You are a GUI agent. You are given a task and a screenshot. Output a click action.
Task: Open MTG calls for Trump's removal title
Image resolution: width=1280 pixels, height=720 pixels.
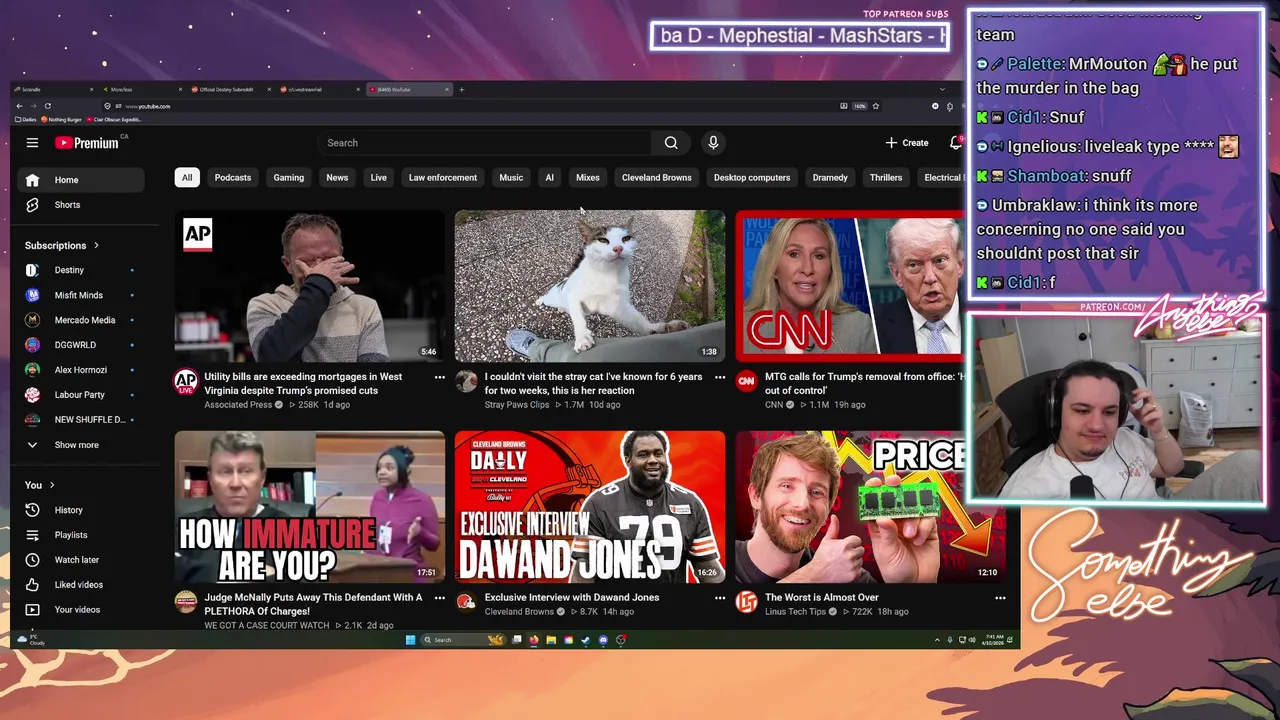[x=864, y=384]
